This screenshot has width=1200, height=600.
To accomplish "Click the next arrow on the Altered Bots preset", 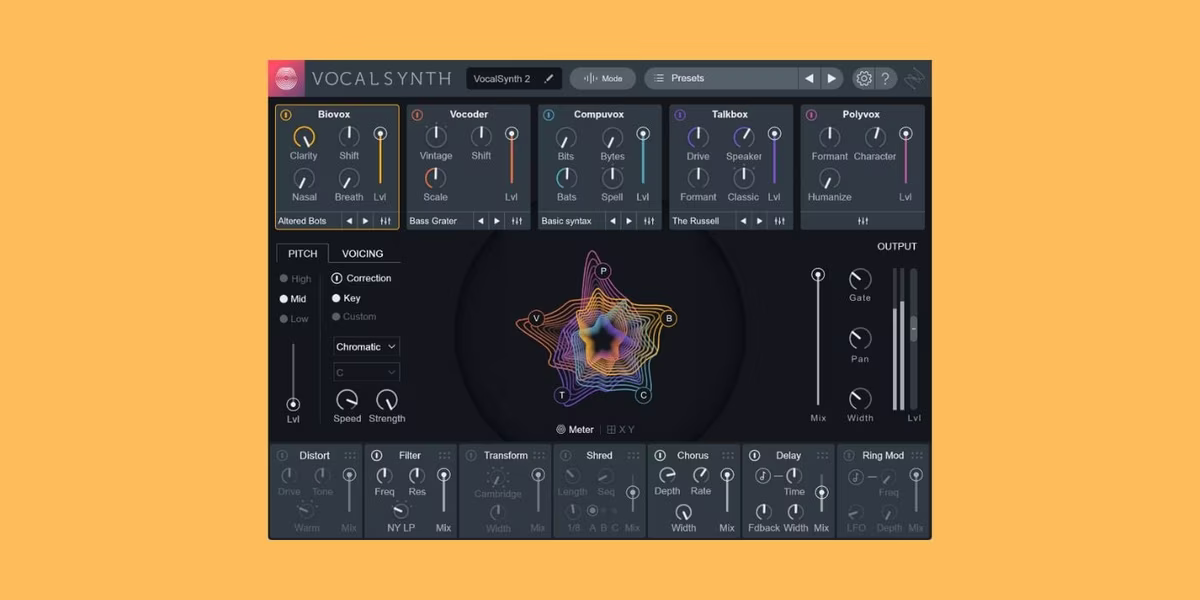I will click(364, 221).
